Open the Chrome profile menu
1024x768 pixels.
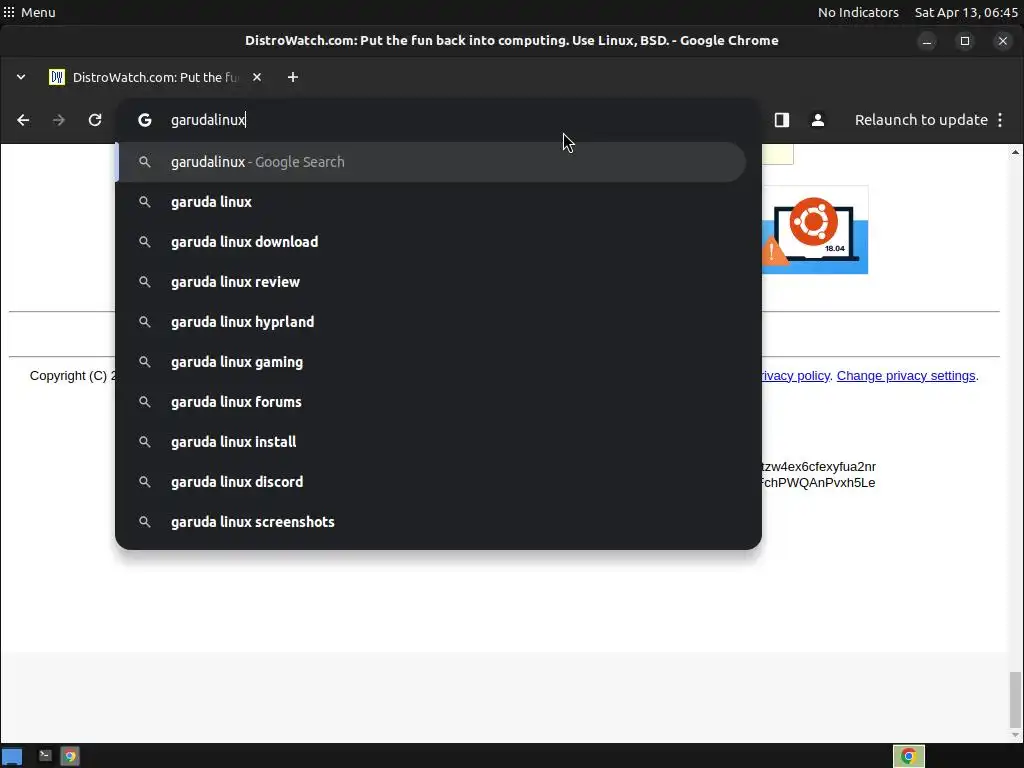(818, 120)
